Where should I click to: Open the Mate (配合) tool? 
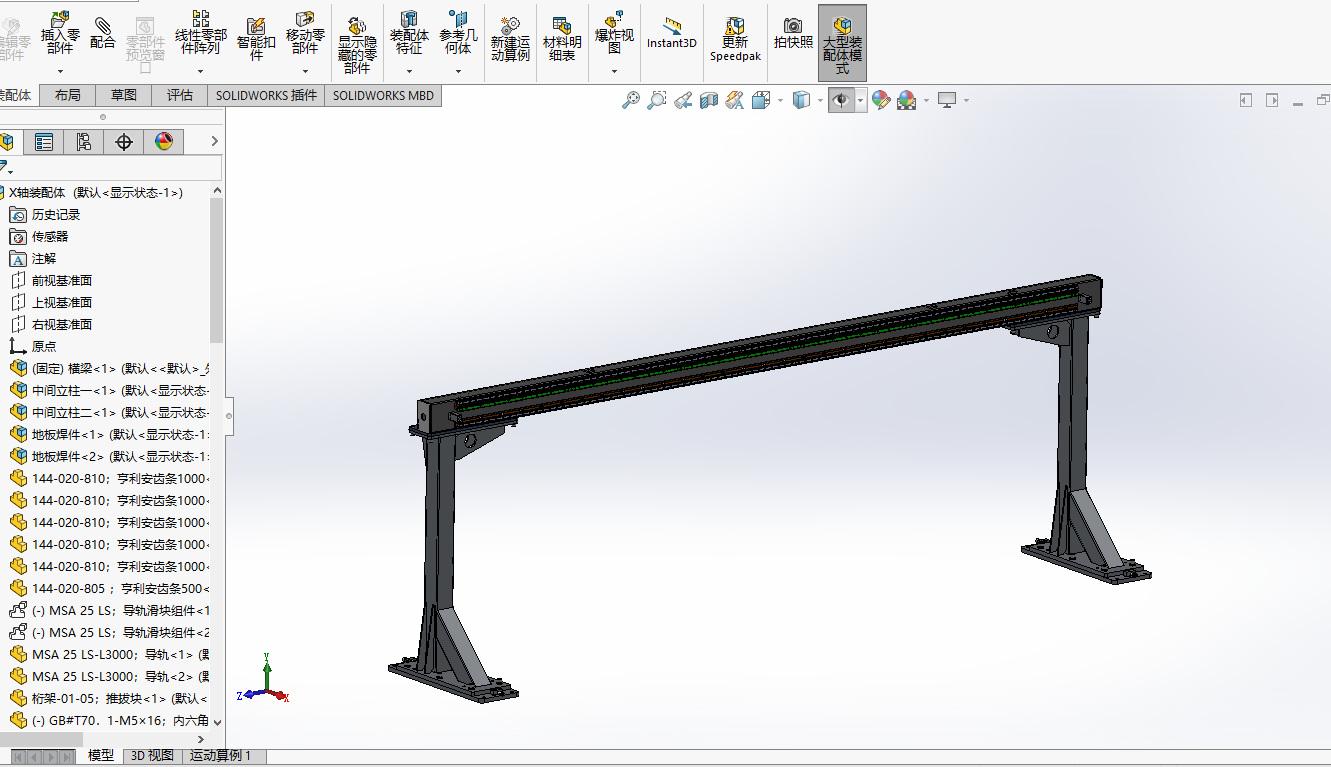[102, 32]
